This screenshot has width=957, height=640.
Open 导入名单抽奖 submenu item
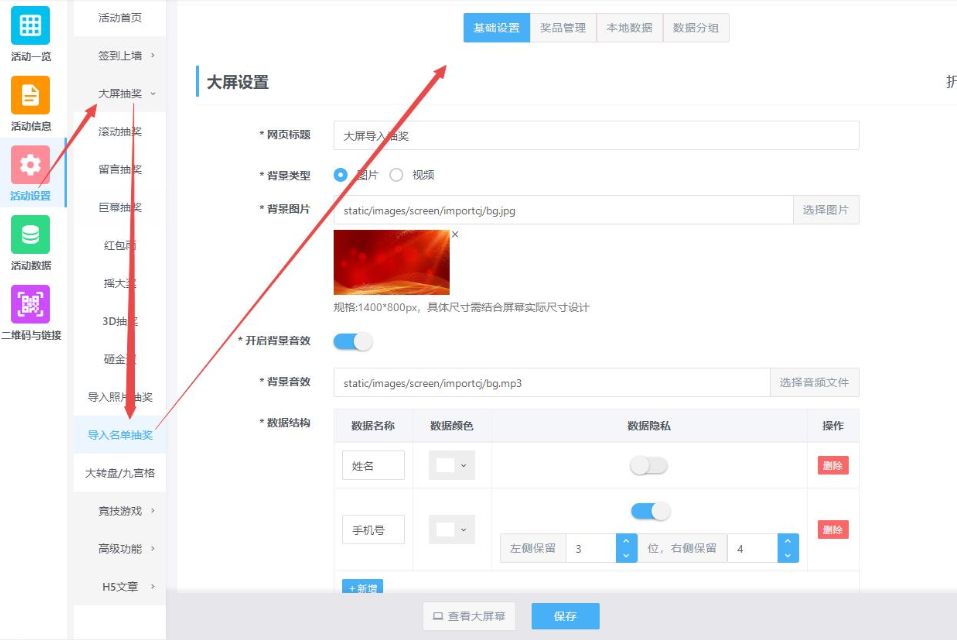coord(120,435)
